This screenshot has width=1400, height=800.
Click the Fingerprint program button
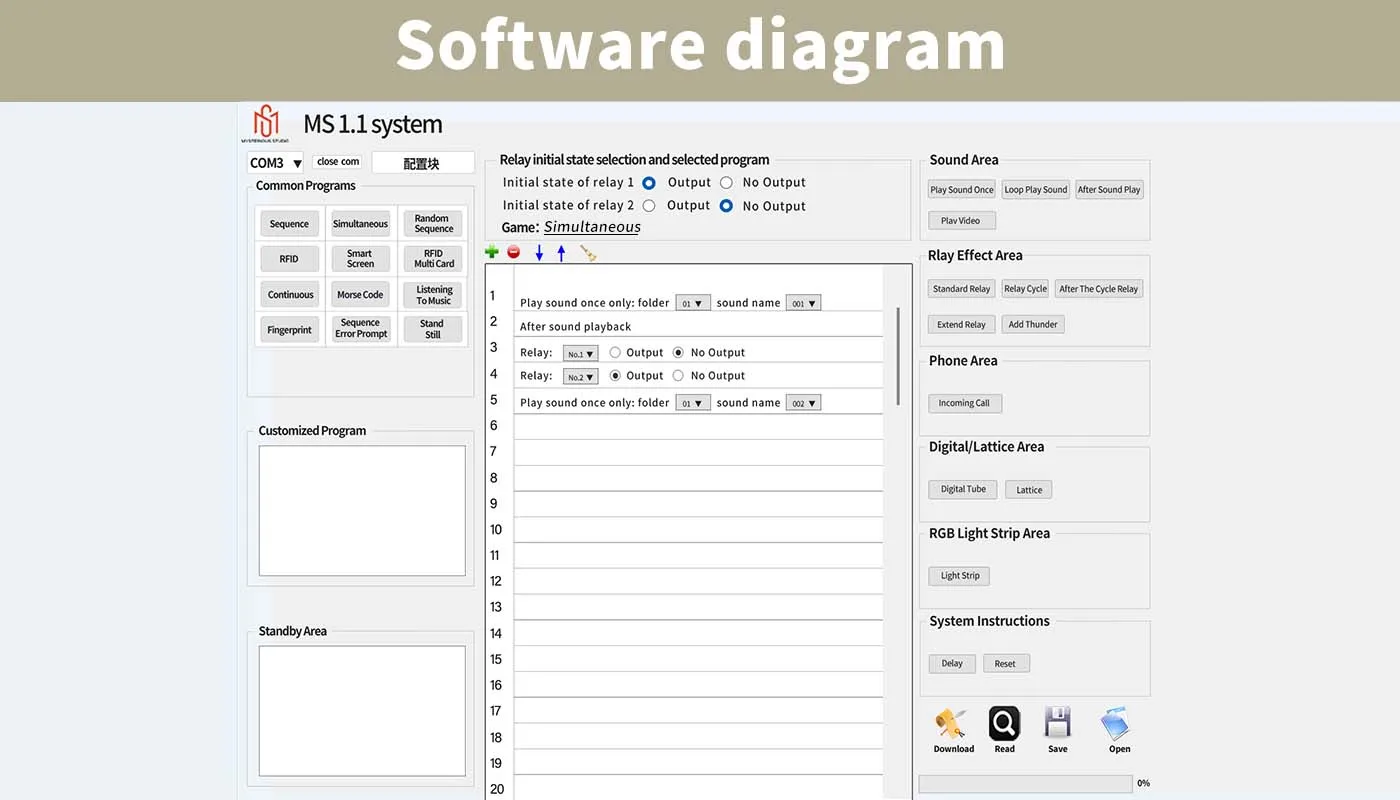pos(289,330)
